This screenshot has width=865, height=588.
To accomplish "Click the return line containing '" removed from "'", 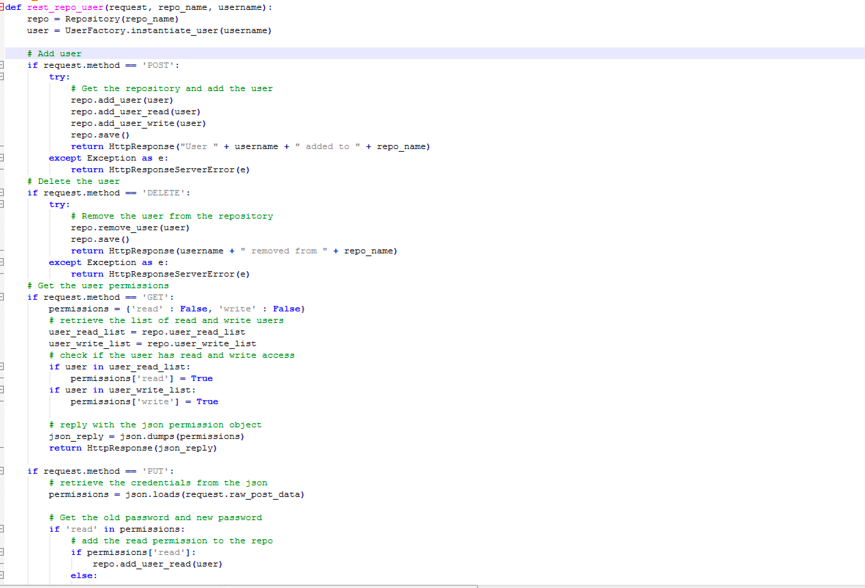I will click(x=234, y=250).
